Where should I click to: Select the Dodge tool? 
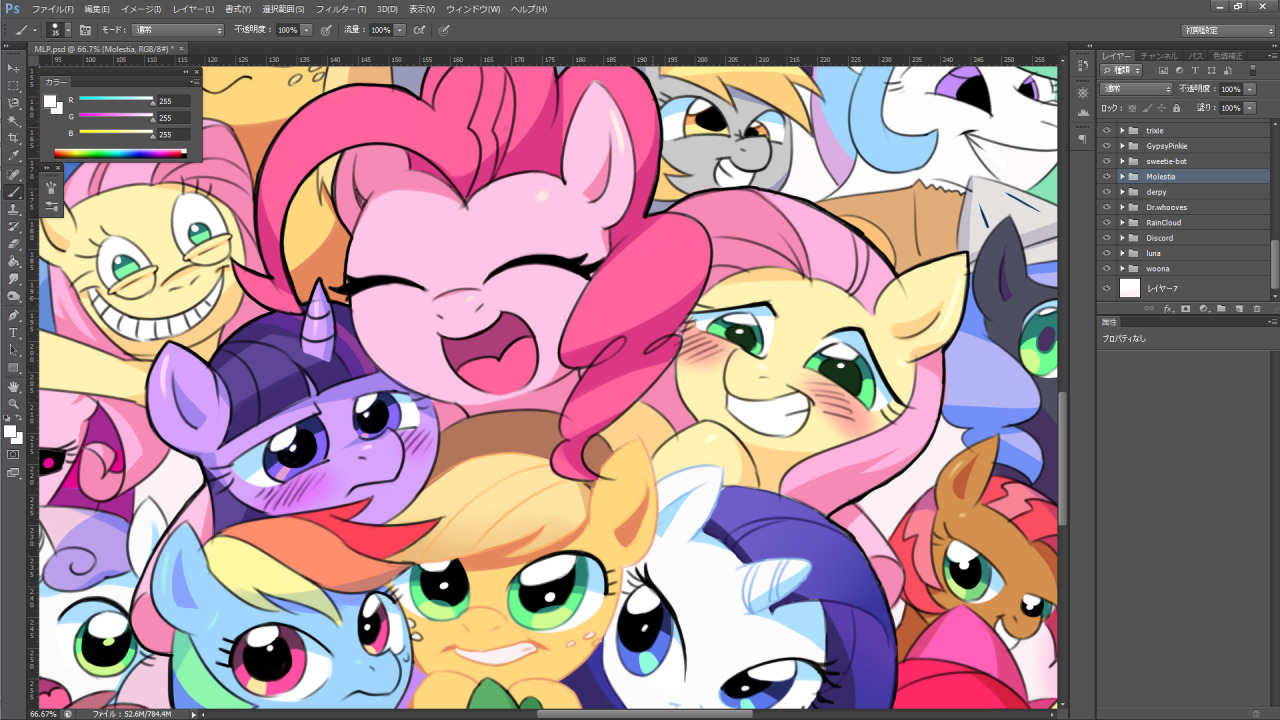(14, 296)
